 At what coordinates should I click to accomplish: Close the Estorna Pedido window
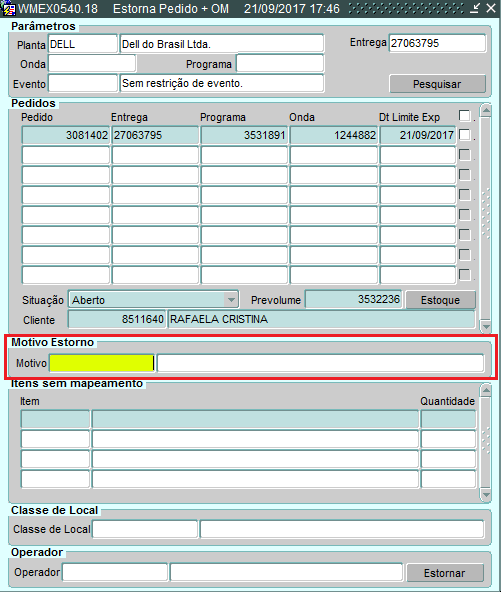pos(491,8)
